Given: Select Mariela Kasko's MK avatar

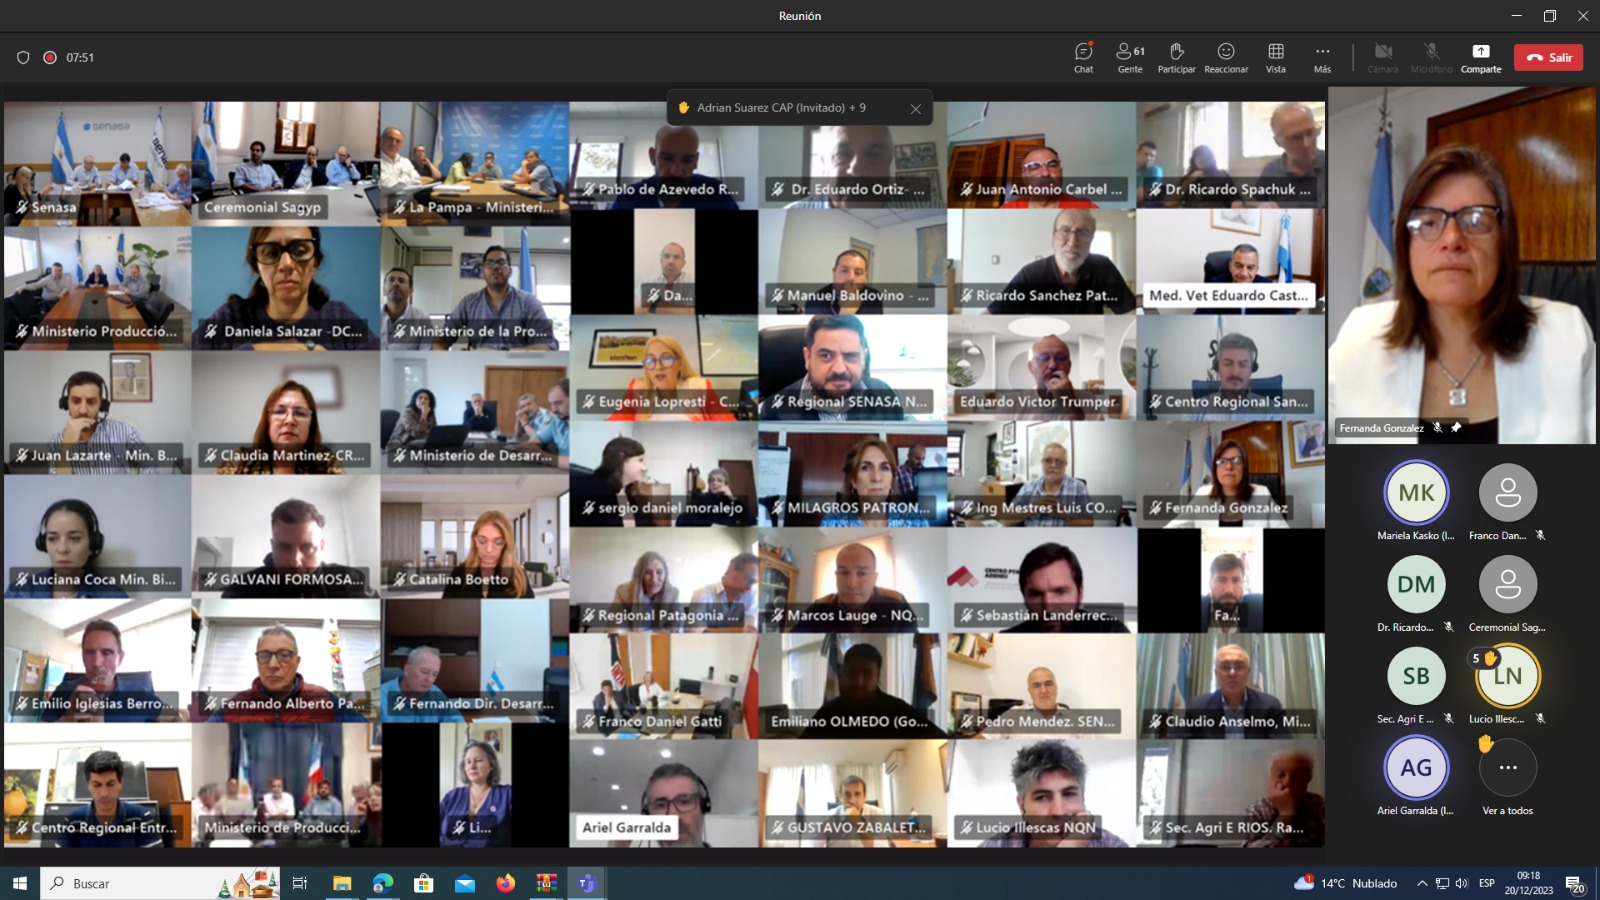Looking at the screenshot, I should point(1416,493).
